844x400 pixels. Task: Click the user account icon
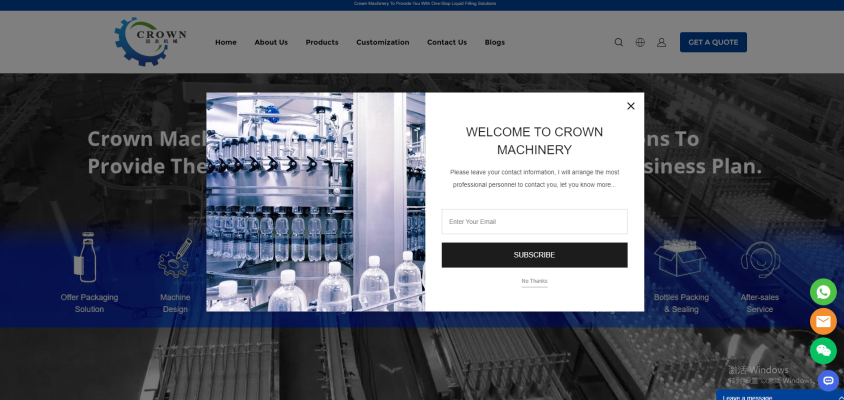(x=661, y=42)
